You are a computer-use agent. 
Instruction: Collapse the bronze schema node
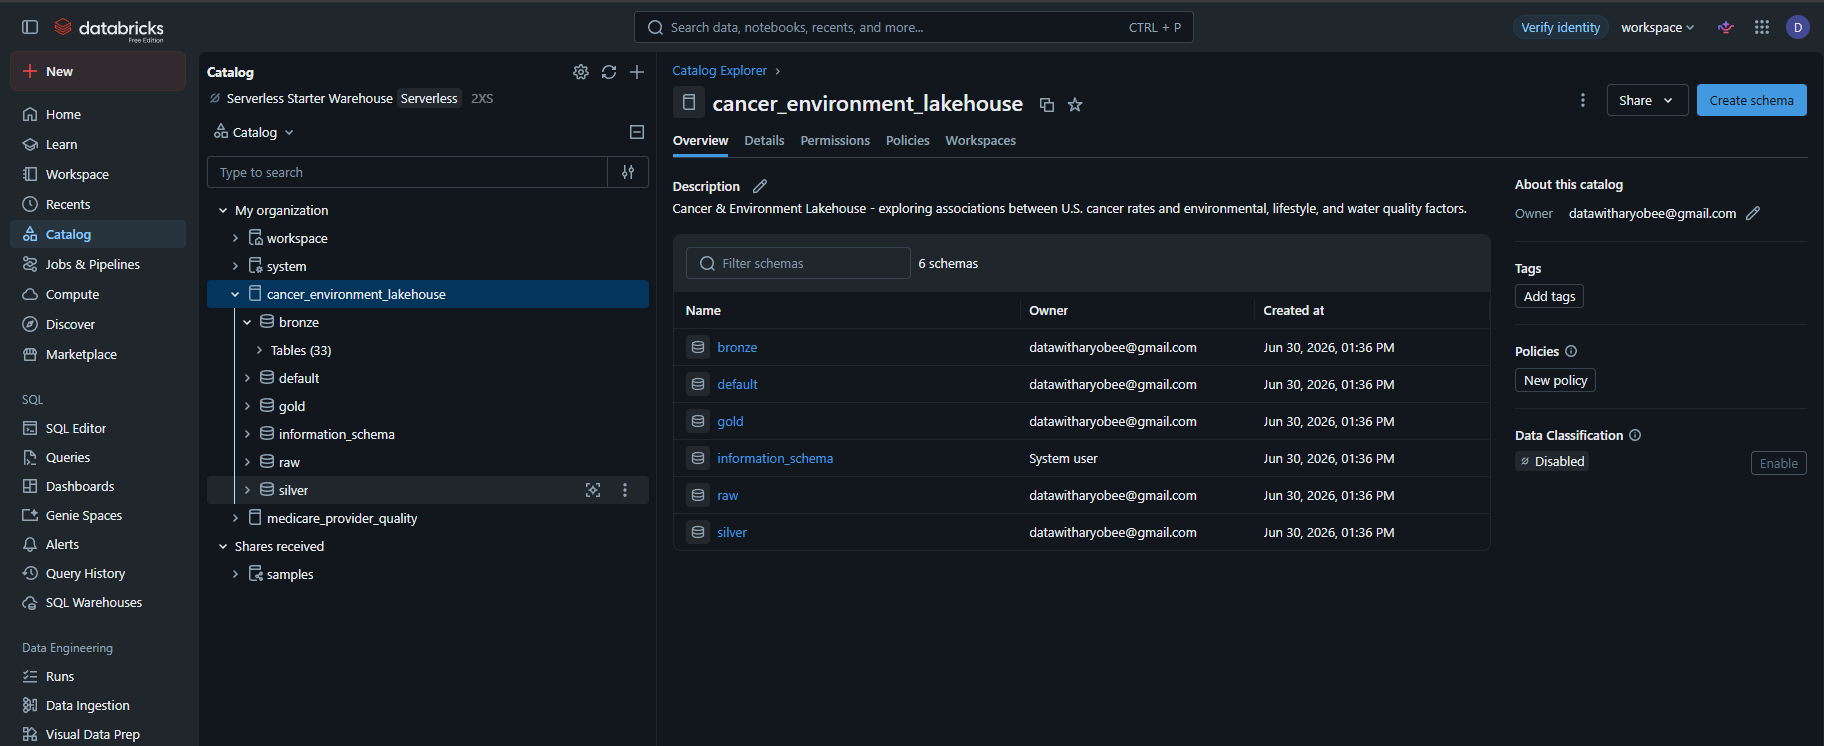coord(247,322)
